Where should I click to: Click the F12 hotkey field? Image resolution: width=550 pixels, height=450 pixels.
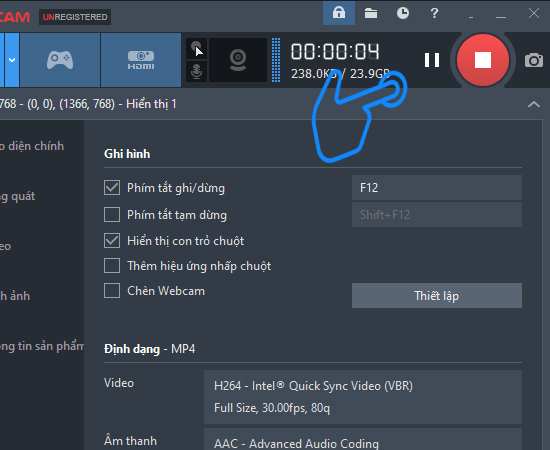pyautogui.click(x=437, y=188)
